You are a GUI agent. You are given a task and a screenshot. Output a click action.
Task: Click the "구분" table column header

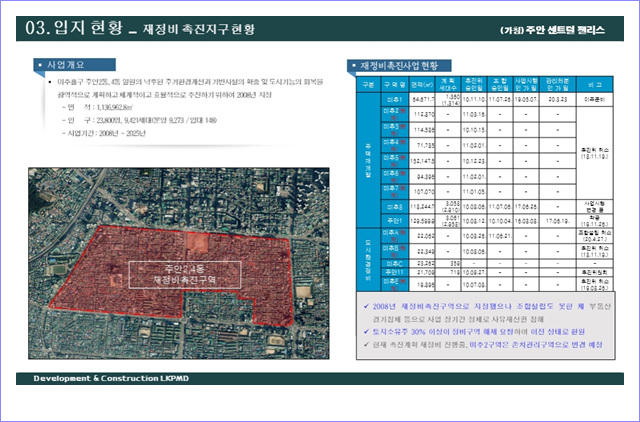[368, 84]
